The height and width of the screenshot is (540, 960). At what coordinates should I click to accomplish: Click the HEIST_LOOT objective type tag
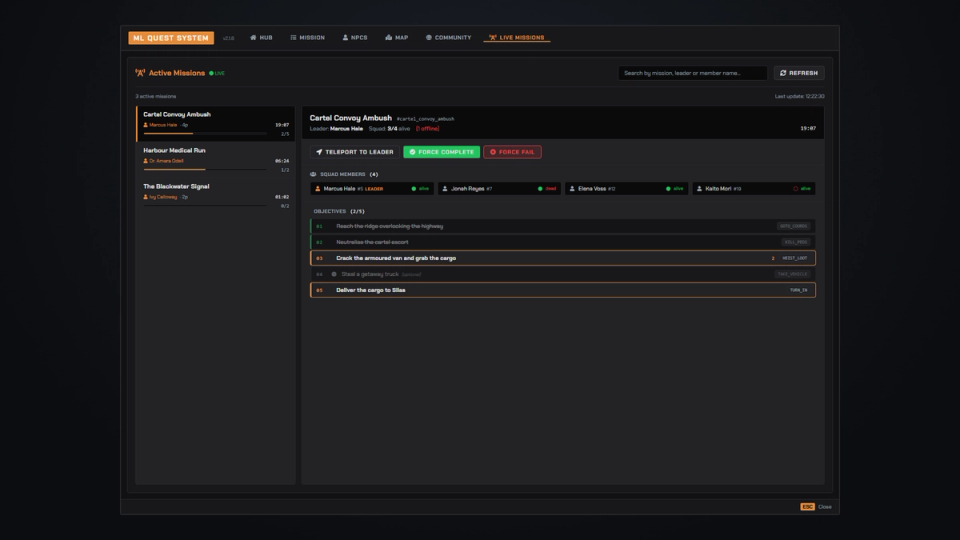pyautogui.click(x=794, y=258)
